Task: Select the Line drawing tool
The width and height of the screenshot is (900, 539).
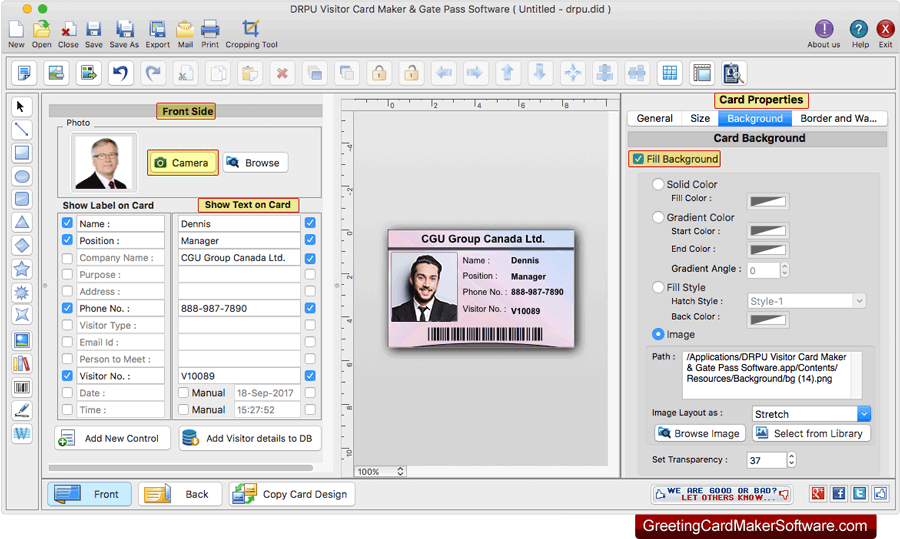Action: (x=21, y=130)
